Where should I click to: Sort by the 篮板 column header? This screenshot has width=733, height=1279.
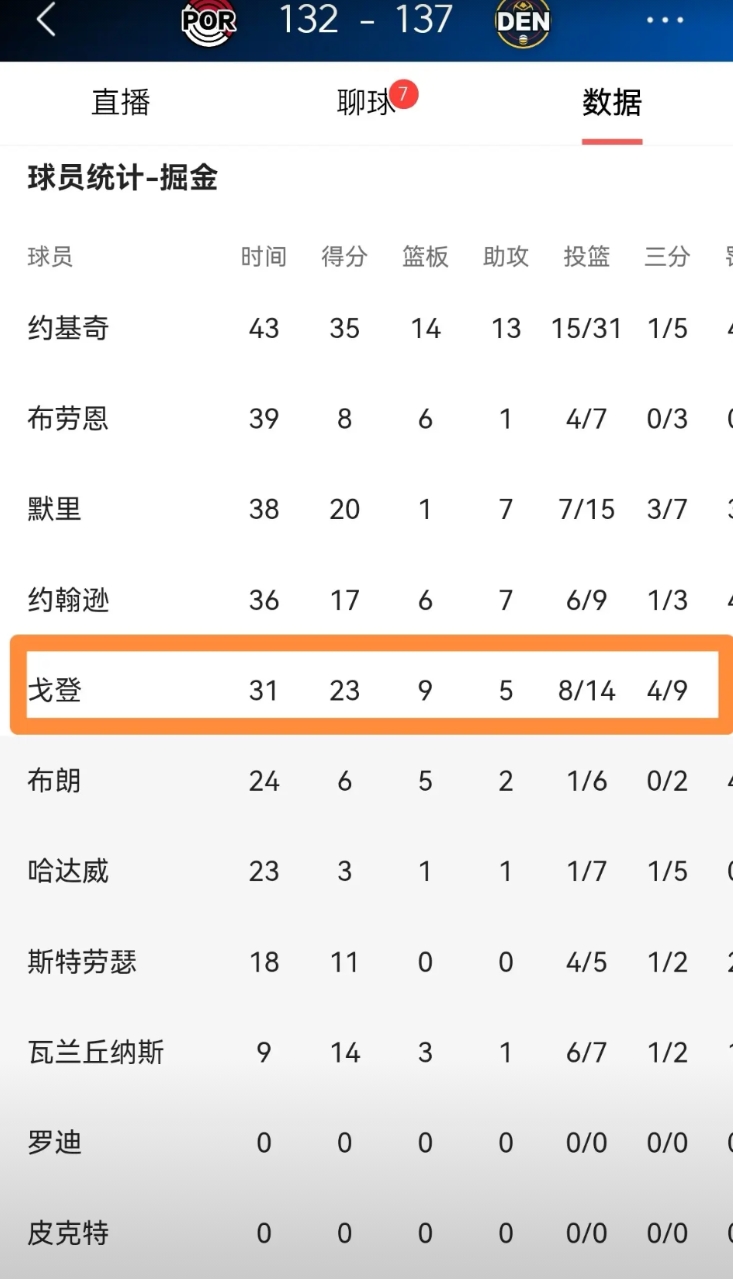pos(425,257)
